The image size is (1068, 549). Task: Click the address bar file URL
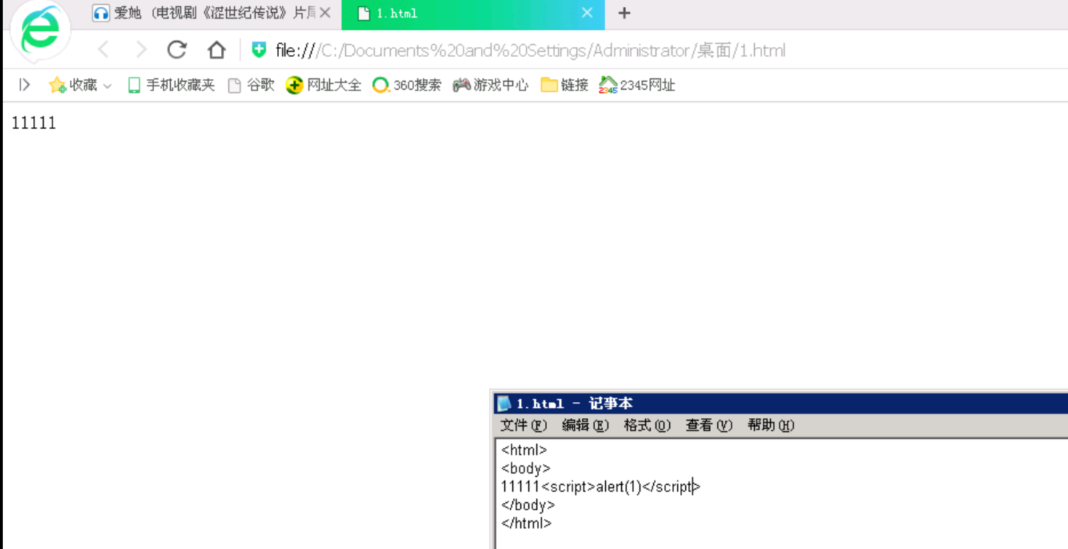coord(531,50)
